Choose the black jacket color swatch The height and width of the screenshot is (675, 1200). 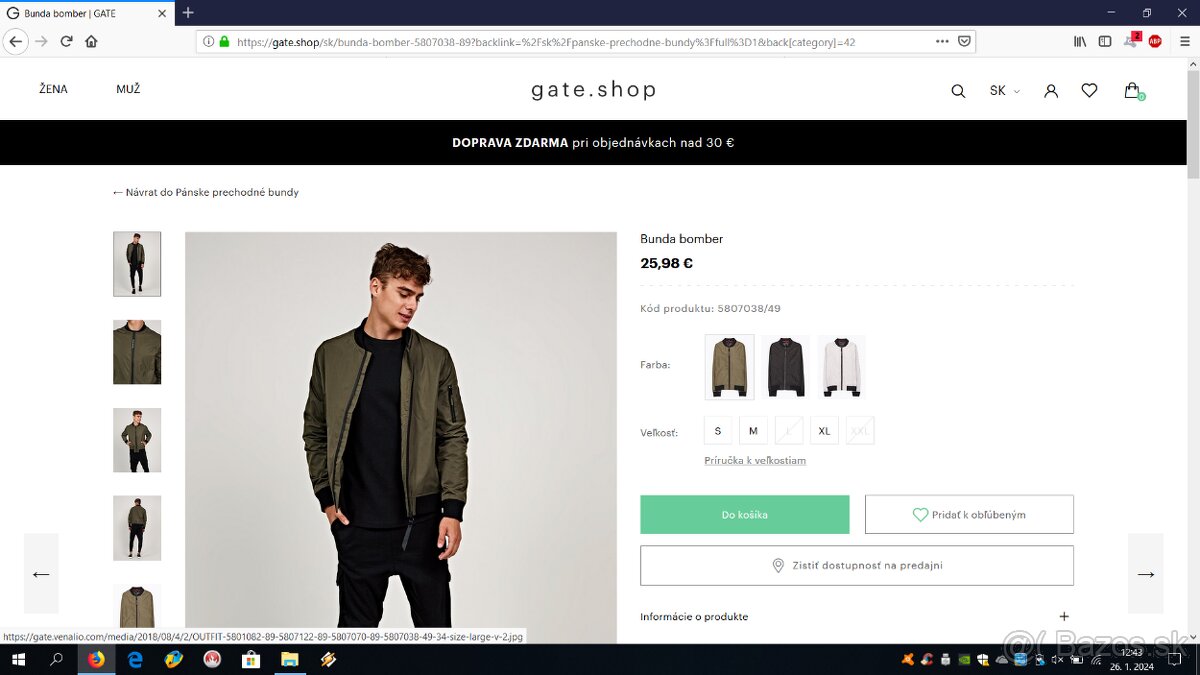click(785, 366)
